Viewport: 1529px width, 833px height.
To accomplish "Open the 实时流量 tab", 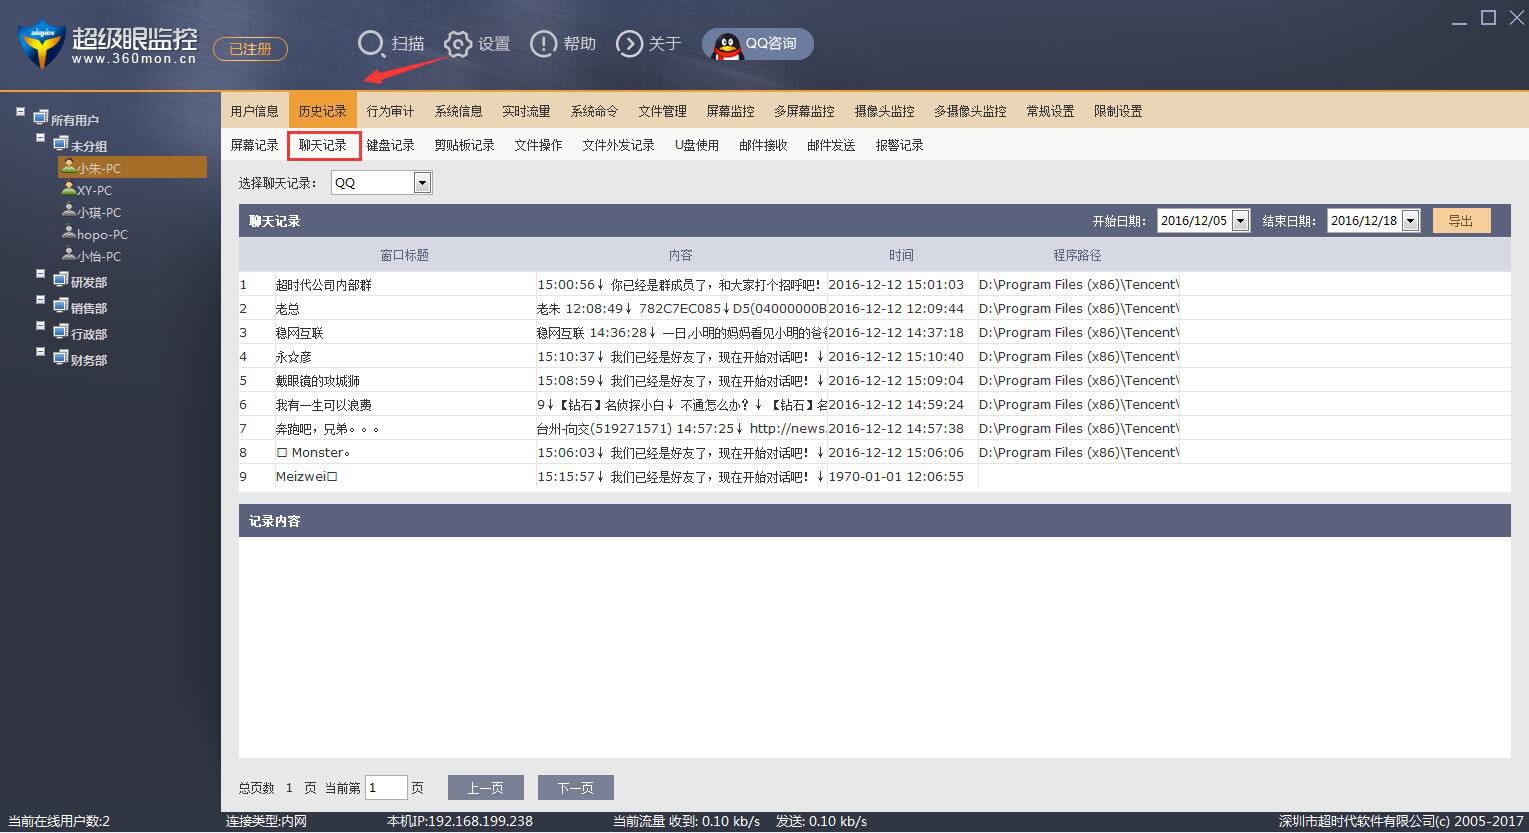I will tap(526, 111).
